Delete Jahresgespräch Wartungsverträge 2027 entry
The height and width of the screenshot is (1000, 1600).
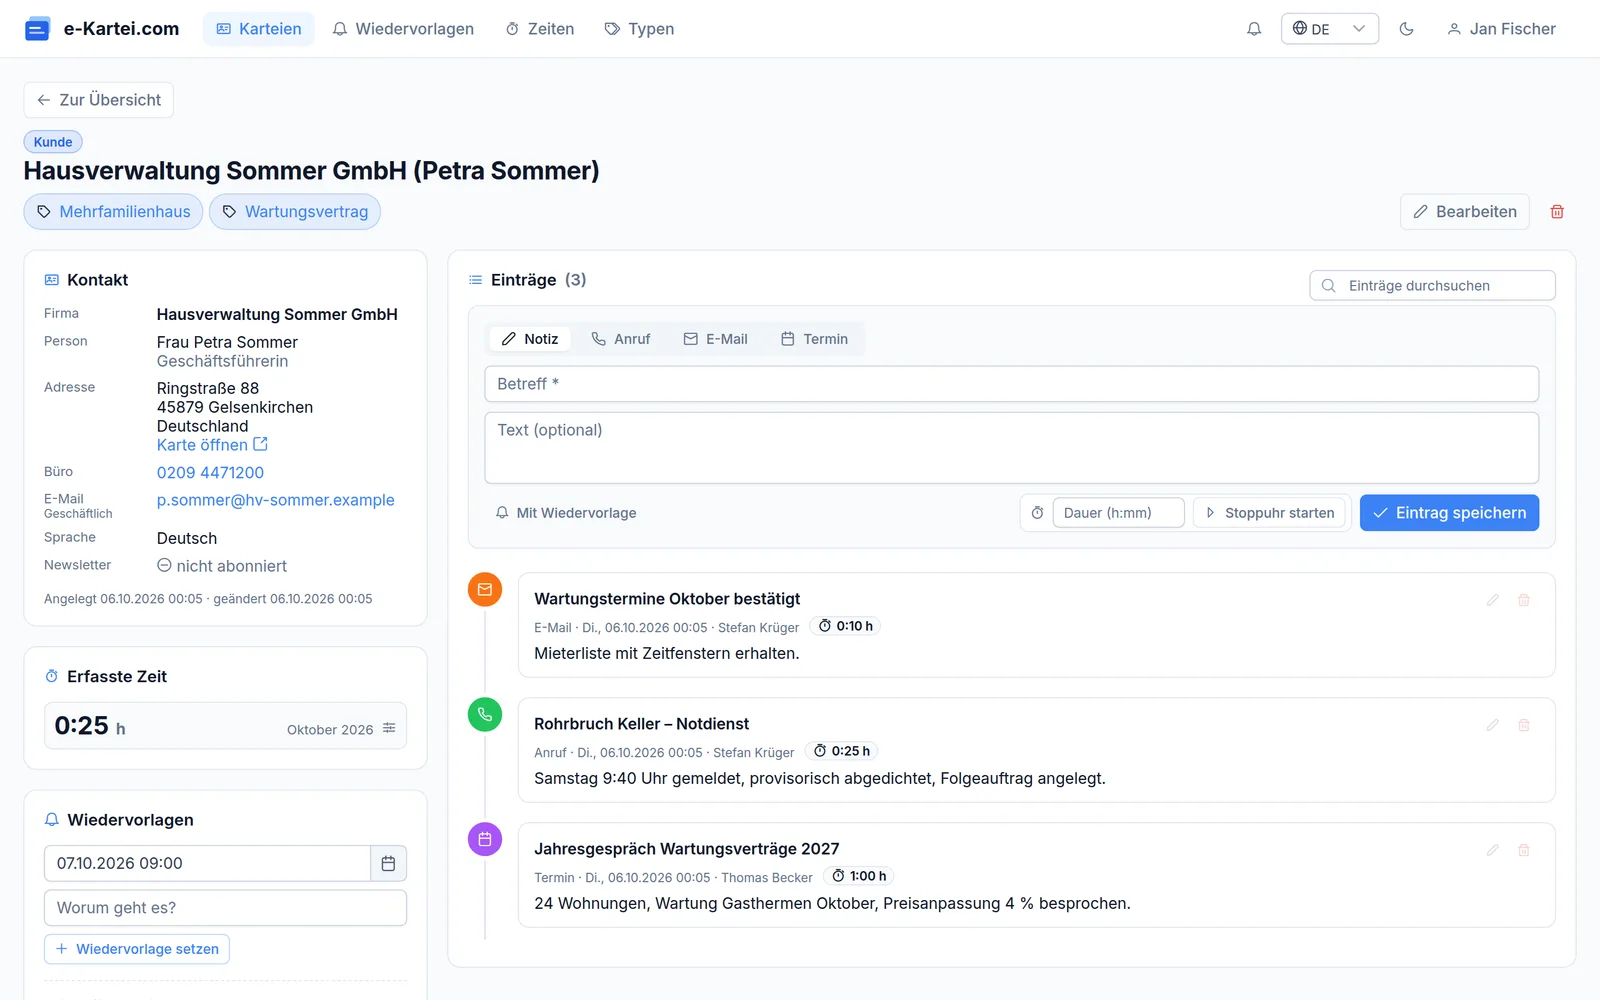click(1524, 850)
